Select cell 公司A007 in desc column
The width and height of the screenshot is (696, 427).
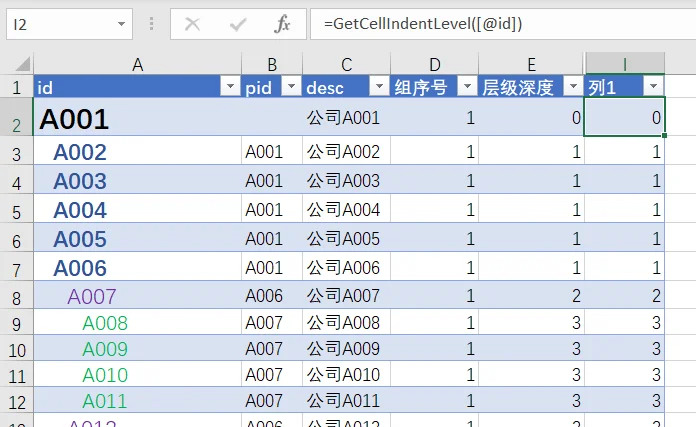(x=347, y=295)
